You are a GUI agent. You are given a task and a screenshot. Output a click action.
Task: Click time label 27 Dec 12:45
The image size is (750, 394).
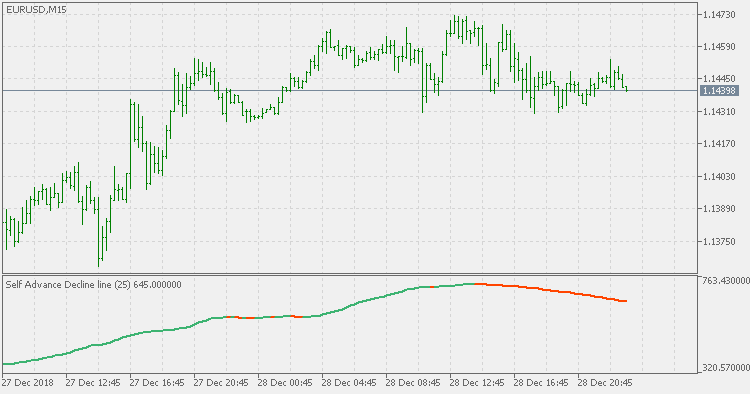[x=93, y=383]
